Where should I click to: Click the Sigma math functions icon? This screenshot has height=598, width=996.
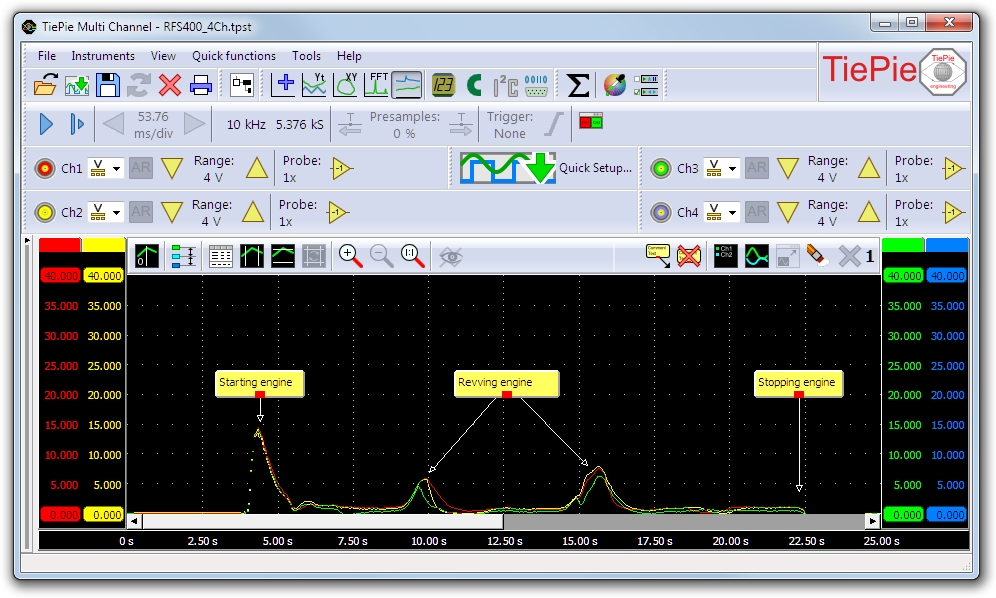click(x=577, y=85)
